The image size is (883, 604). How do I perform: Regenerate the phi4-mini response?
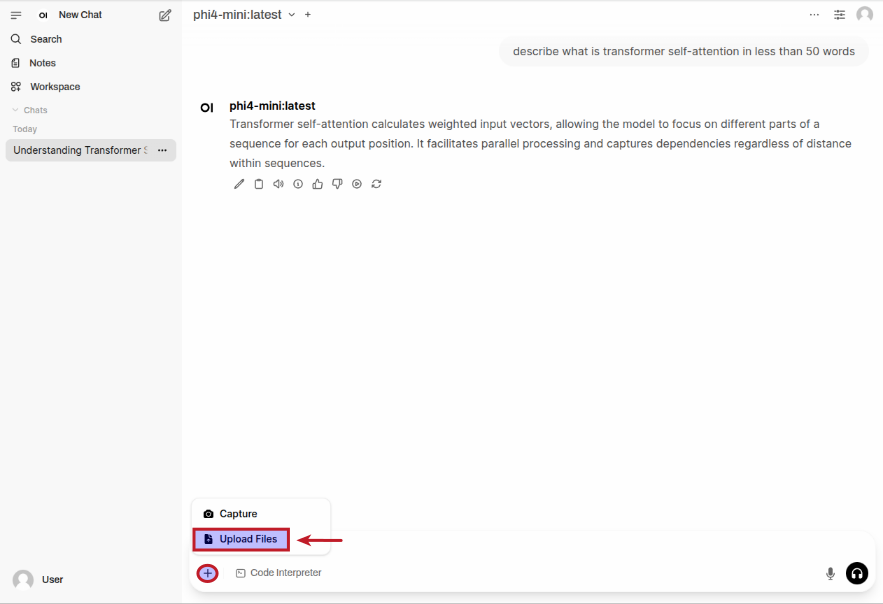pyautogui.click(x=377, y=183)
